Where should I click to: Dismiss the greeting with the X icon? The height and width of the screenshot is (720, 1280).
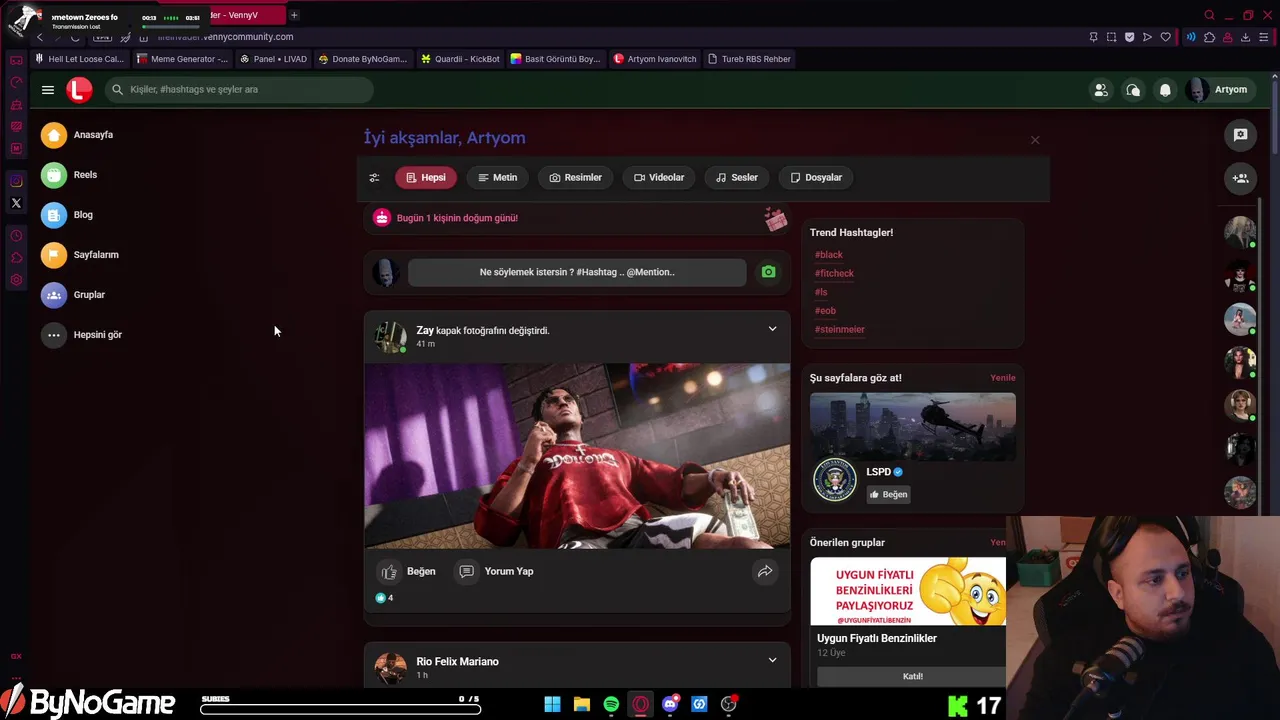(1035, 140)
